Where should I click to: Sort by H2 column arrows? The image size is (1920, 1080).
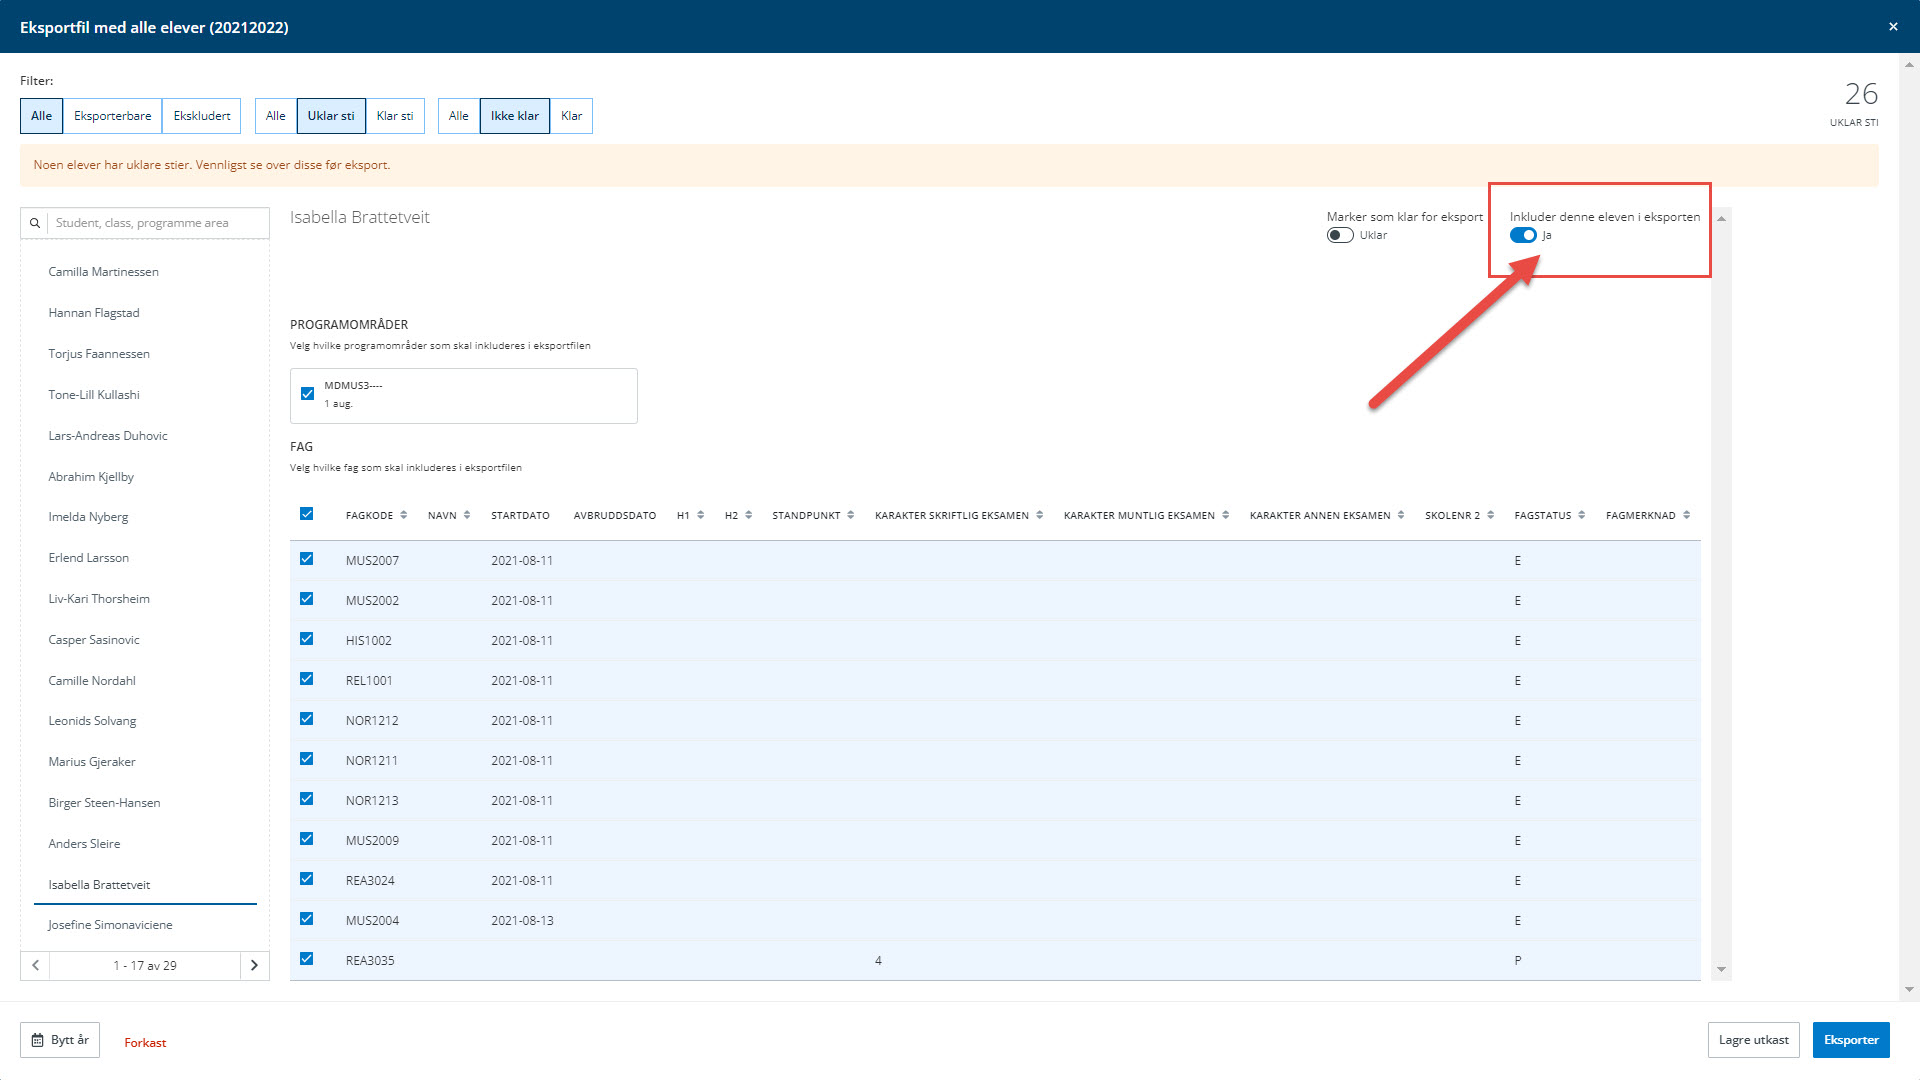pos(749,515)
